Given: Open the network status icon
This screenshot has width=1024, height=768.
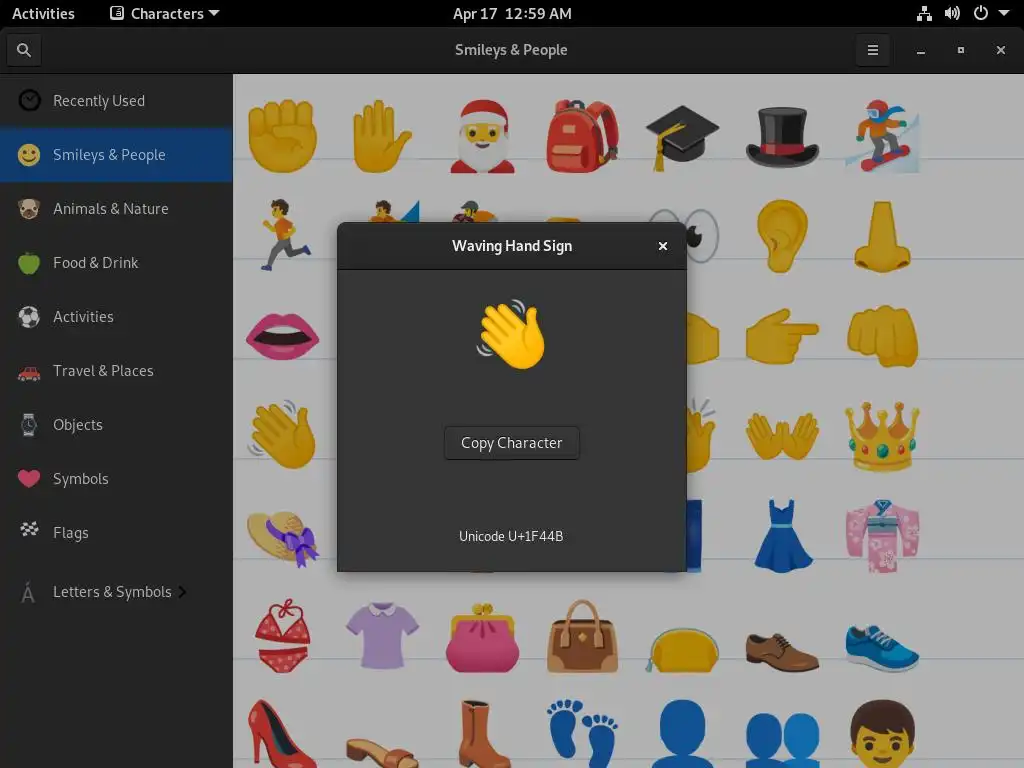Looking at the screenshot, I should coord(923,13).
